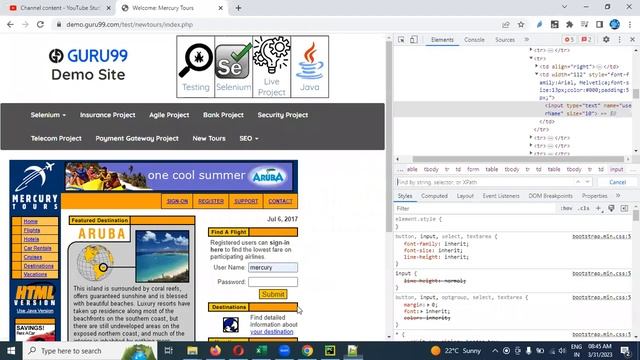Open the Computed styles tab

click(434, 196)
